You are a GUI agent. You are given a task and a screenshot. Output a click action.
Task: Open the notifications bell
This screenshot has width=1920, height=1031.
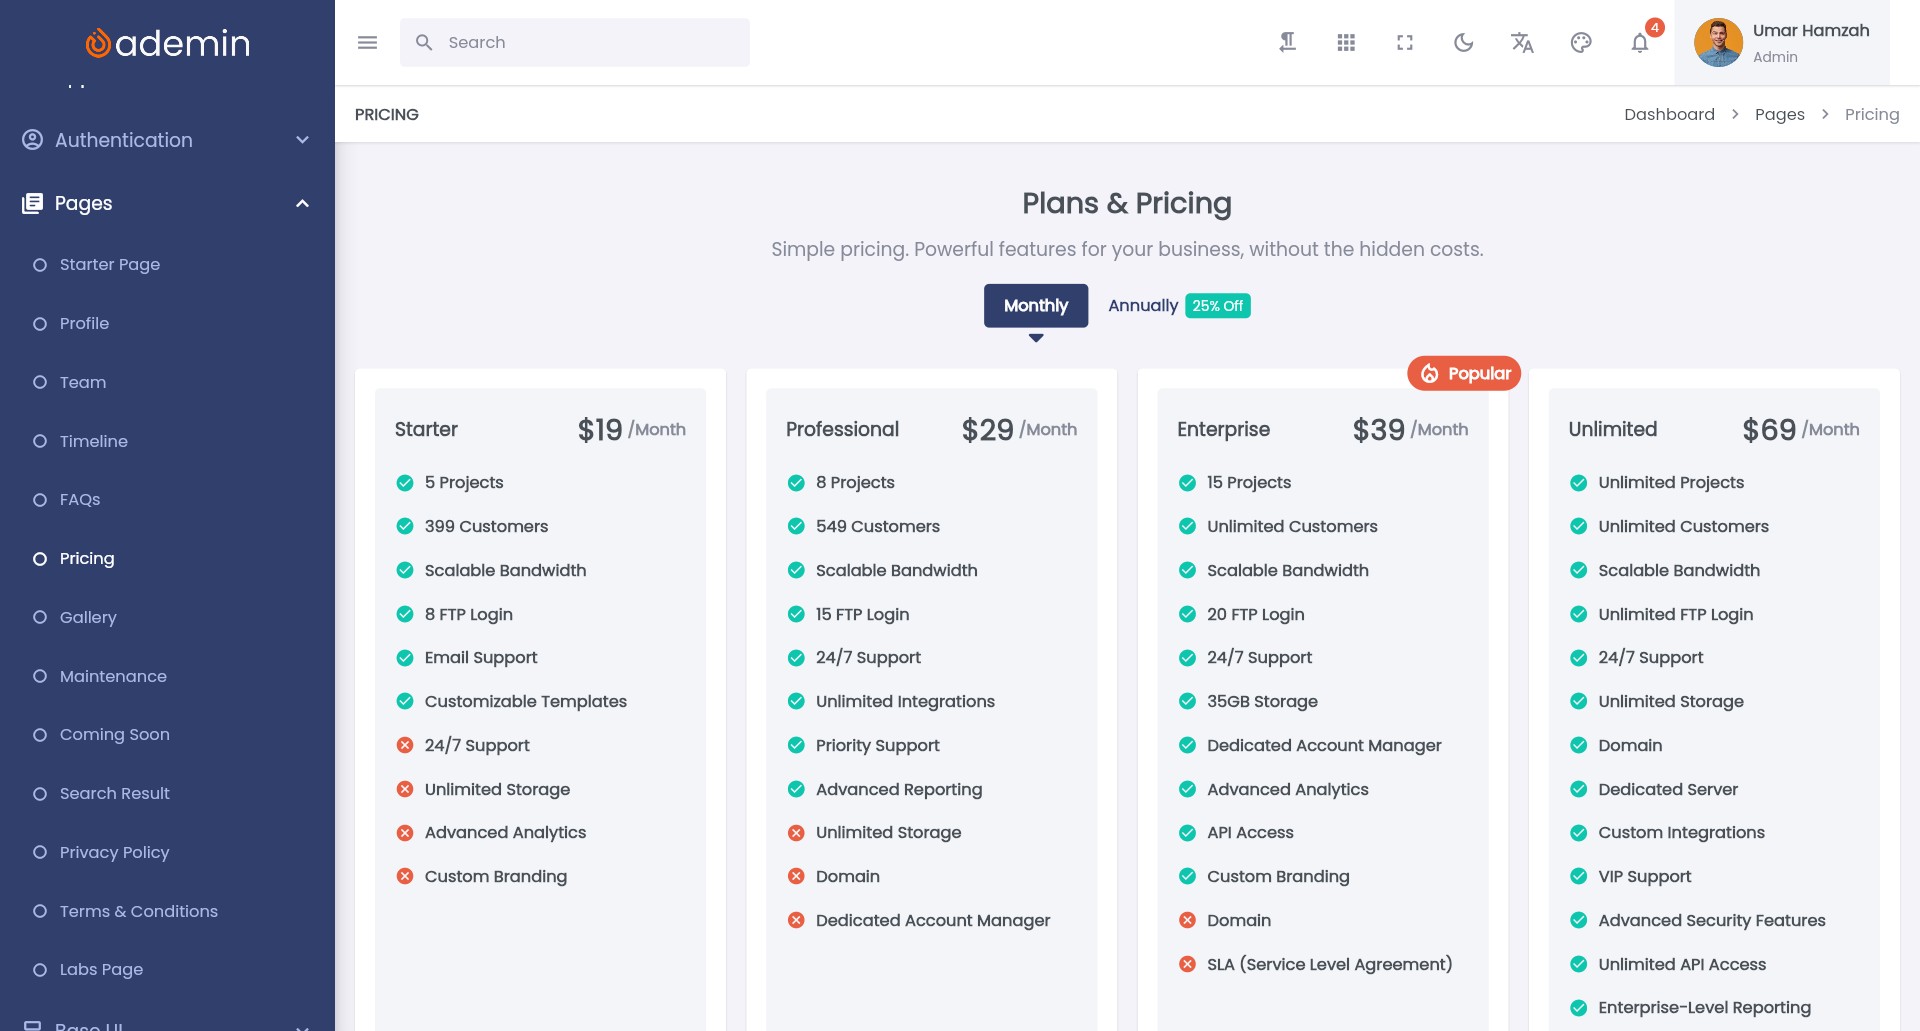point(1640,42)
